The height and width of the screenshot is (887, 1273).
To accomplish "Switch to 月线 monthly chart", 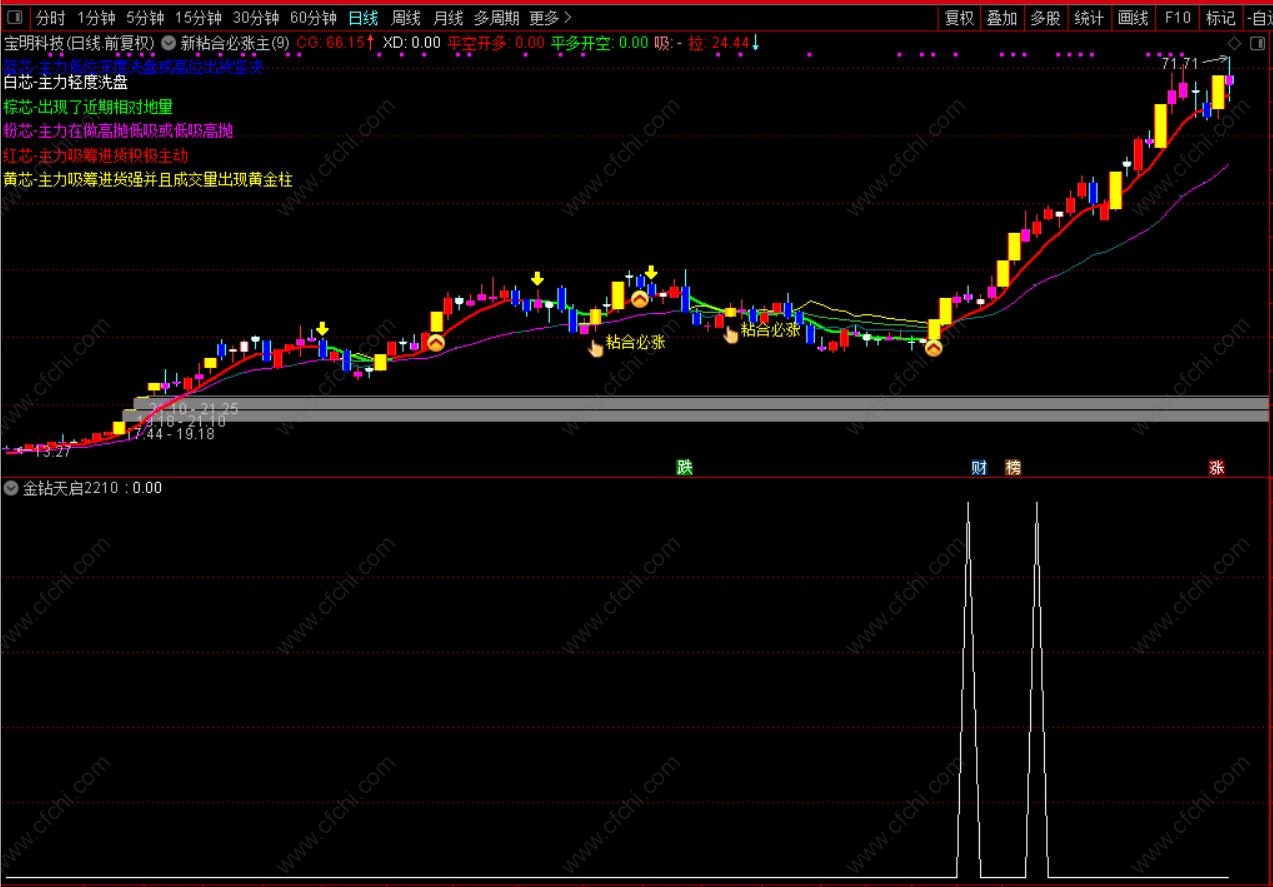I will coord(448,17).
